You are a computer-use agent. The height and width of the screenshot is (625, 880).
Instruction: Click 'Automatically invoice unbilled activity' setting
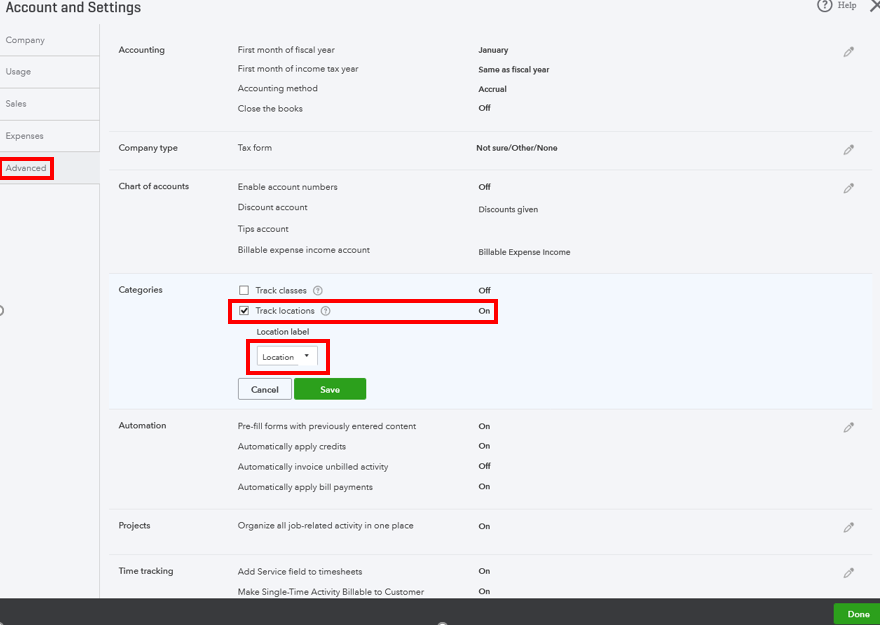[313, 467]
